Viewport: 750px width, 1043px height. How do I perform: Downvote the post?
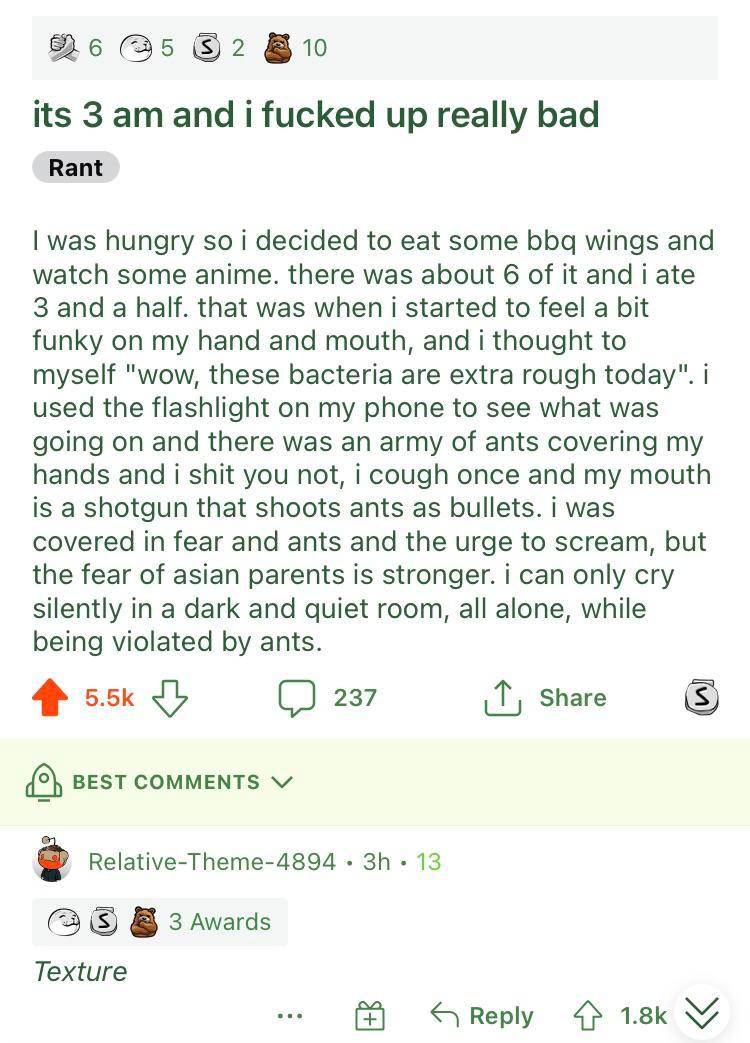coord(170,698)
